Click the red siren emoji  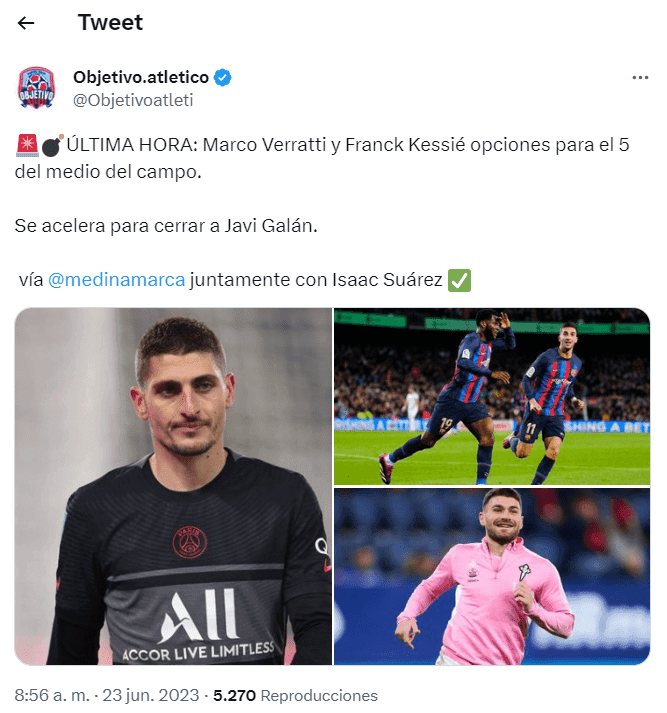27,146
